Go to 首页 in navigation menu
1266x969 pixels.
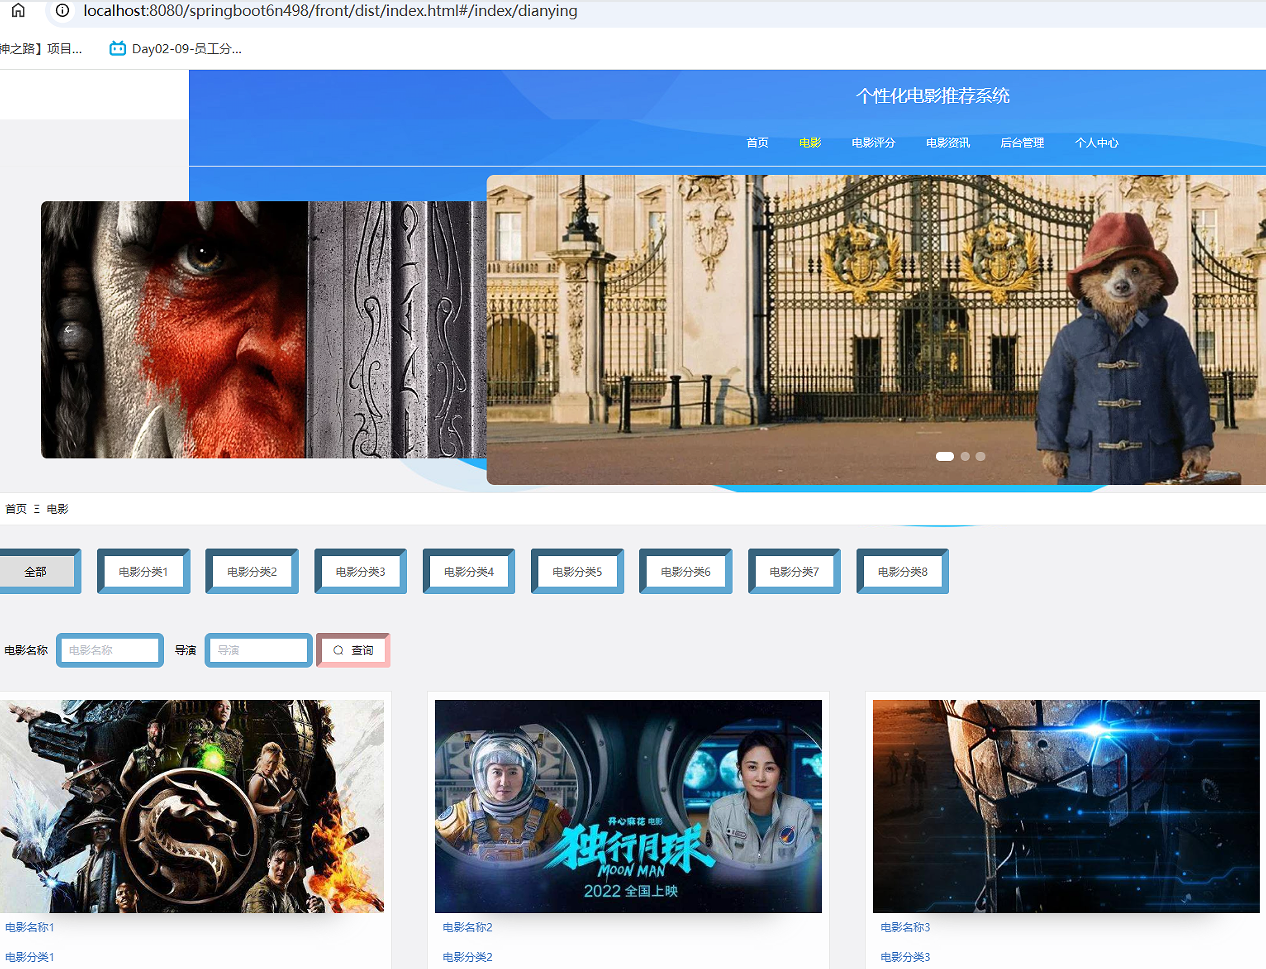pyautogui.click(x=757, y=143)
